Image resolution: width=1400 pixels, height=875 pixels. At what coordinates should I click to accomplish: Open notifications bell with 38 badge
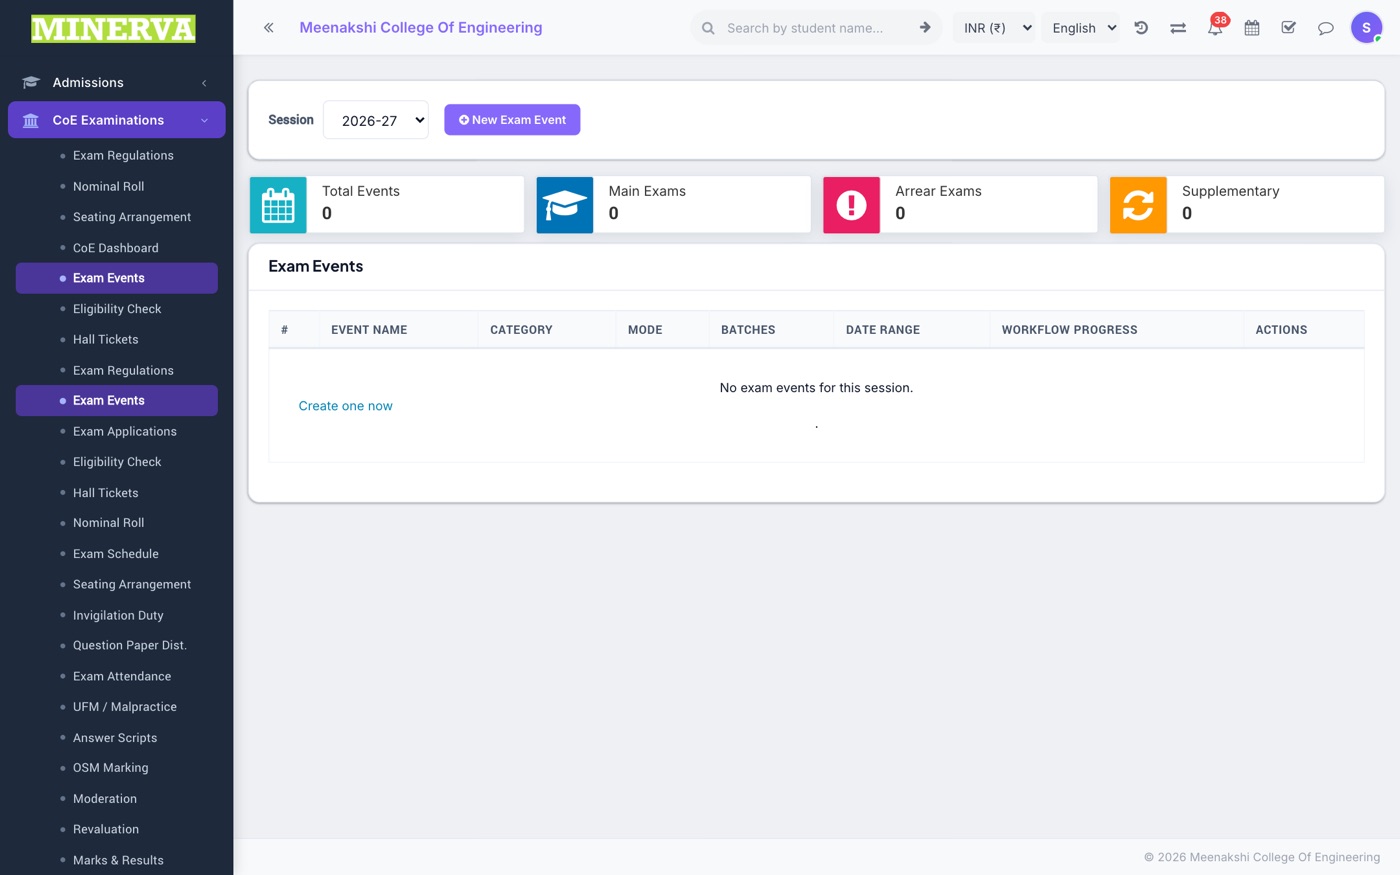(1216, 26)
